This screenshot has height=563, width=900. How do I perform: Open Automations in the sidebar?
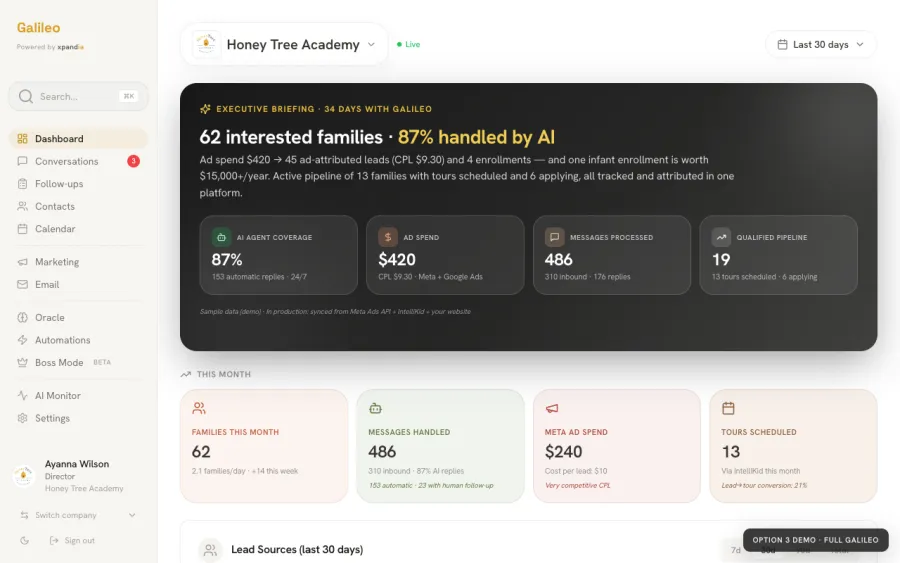pos(78,340)
